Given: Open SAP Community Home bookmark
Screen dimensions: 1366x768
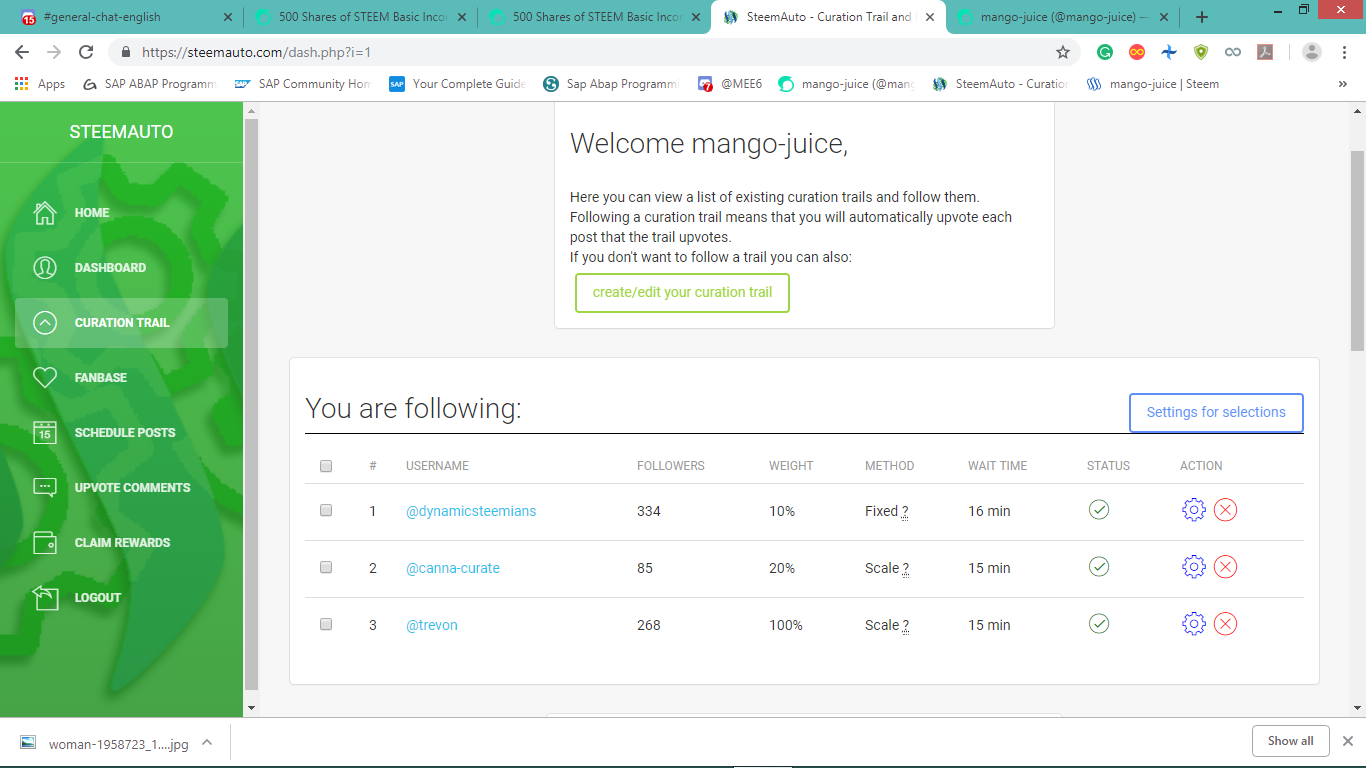Looking at the screenshot, I should [x=302, y=84].
